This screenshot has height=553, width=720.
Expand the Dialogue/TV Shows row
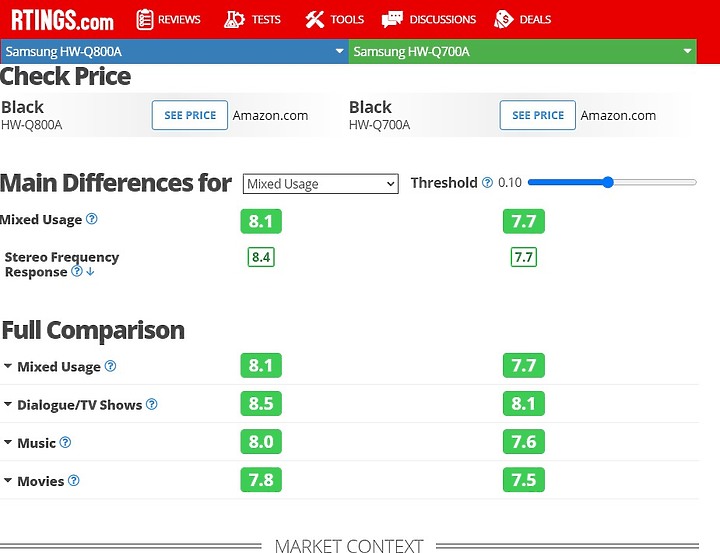[x=7, y=404]
